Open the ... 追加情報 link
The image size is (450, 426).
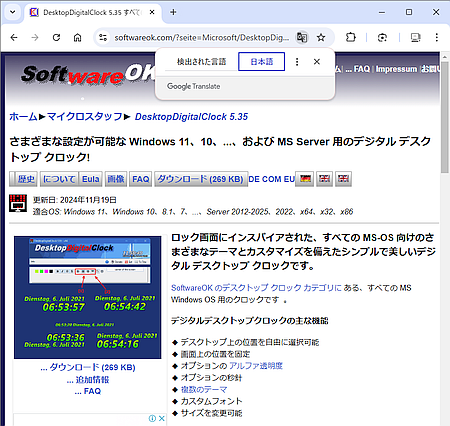[x=88, y=380]
